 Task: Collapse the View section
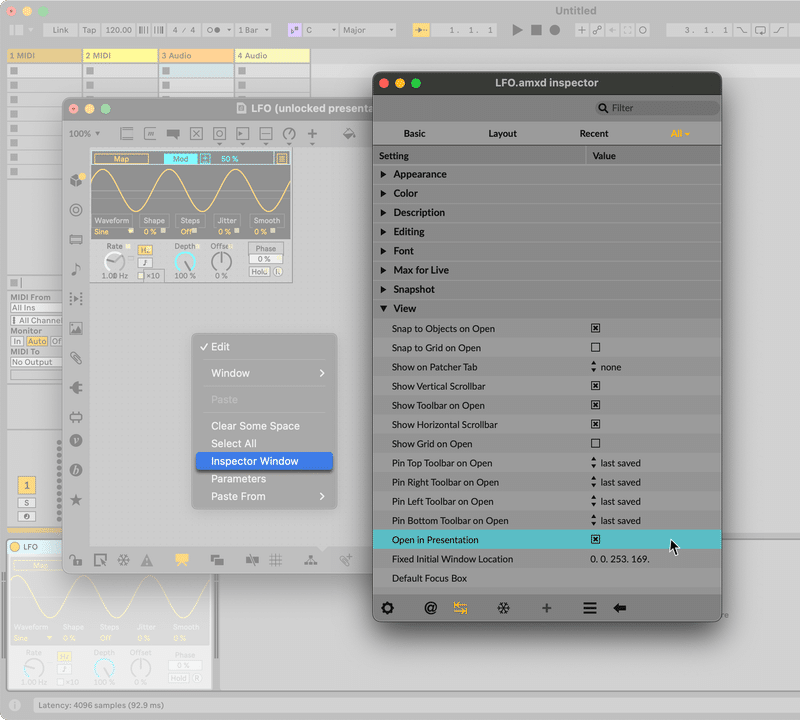[383, 308]
